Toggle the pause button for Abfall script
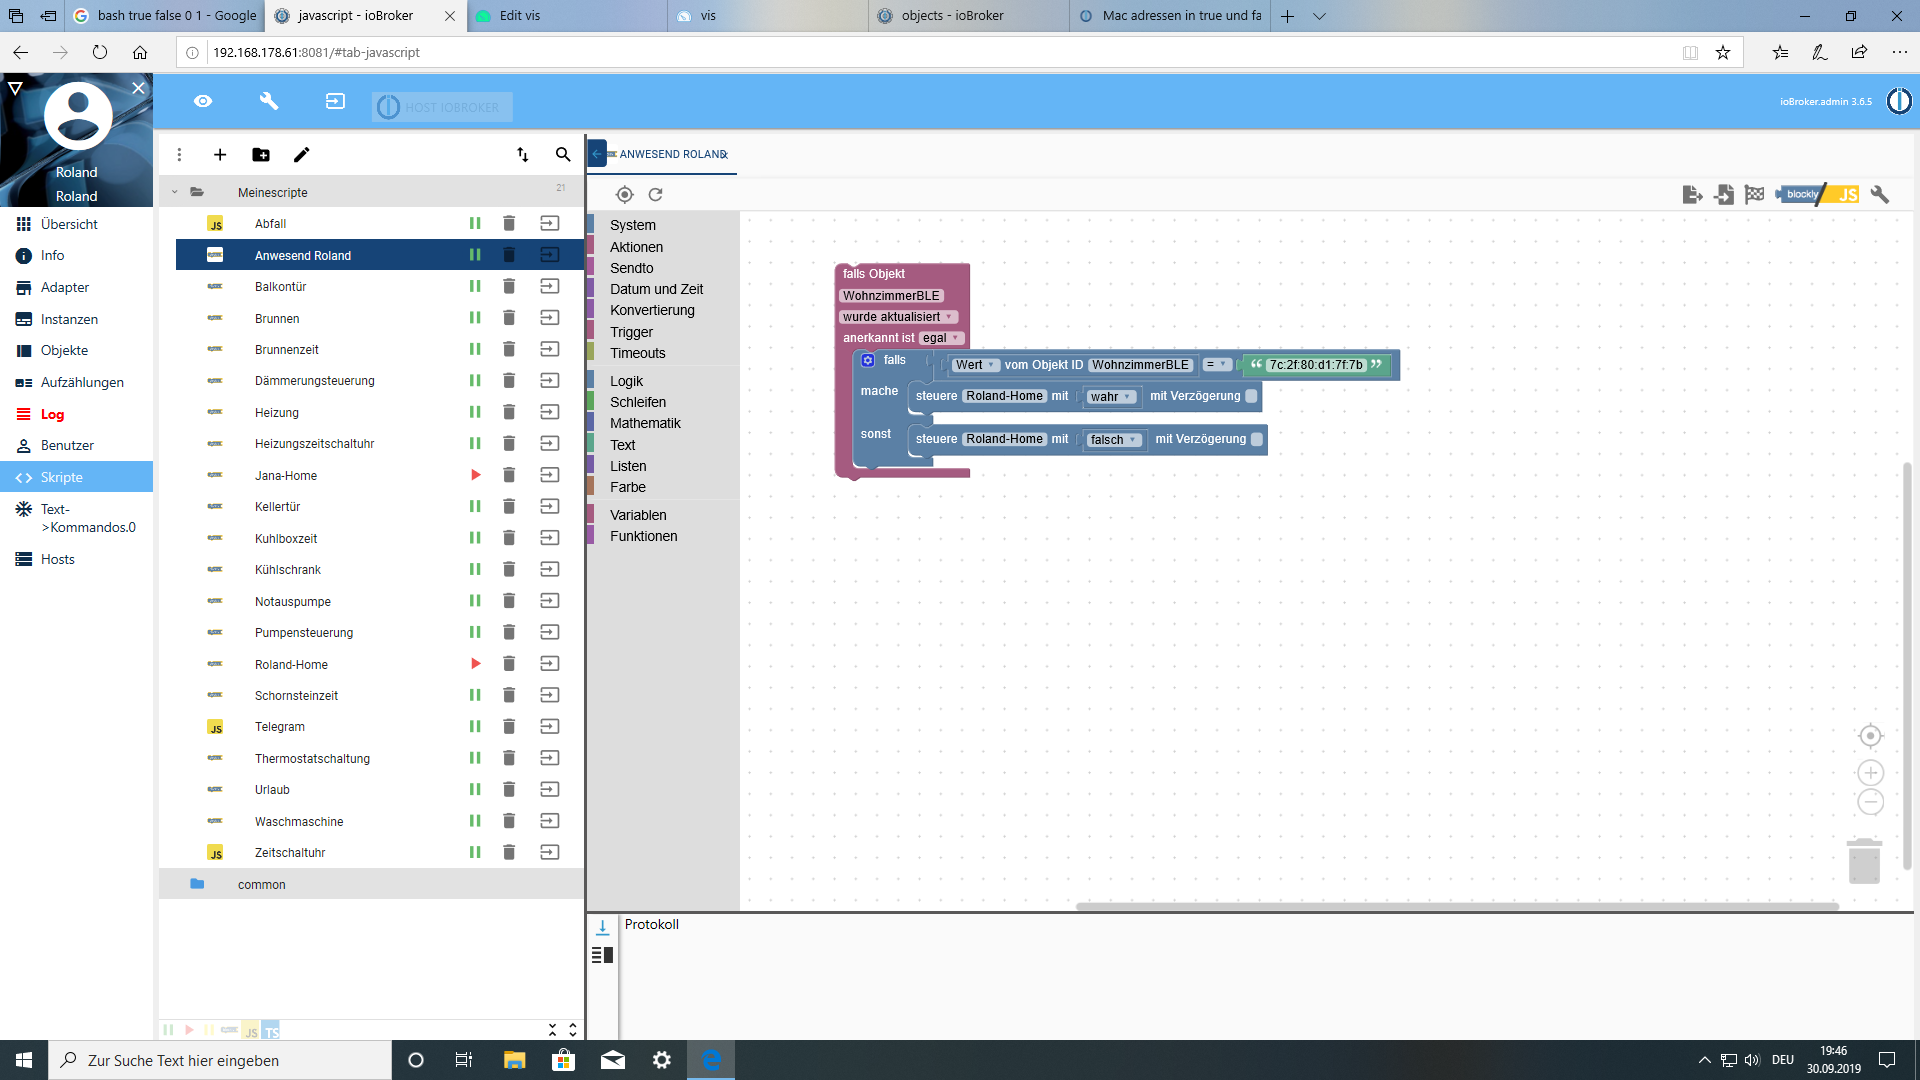Screen dimensions: 1920x1080 click(x=473, y=222)
